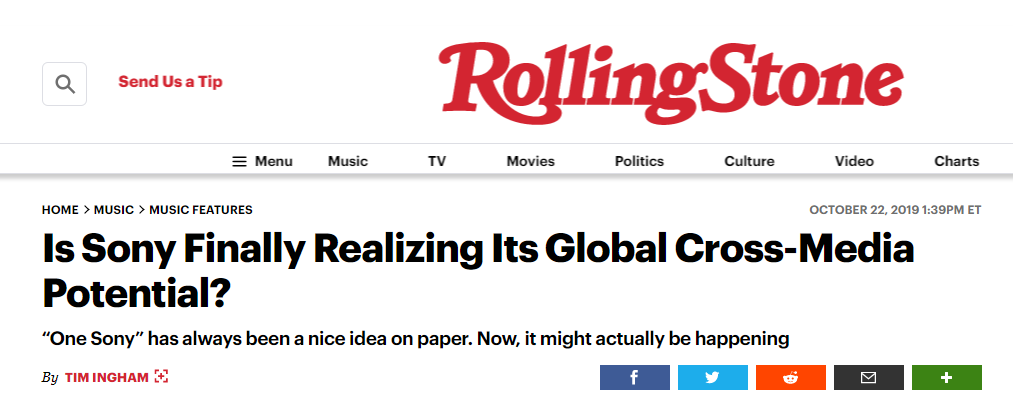Screen dimensions: 1013x407
Task: Go to TV section
Action: click(437, 162)
